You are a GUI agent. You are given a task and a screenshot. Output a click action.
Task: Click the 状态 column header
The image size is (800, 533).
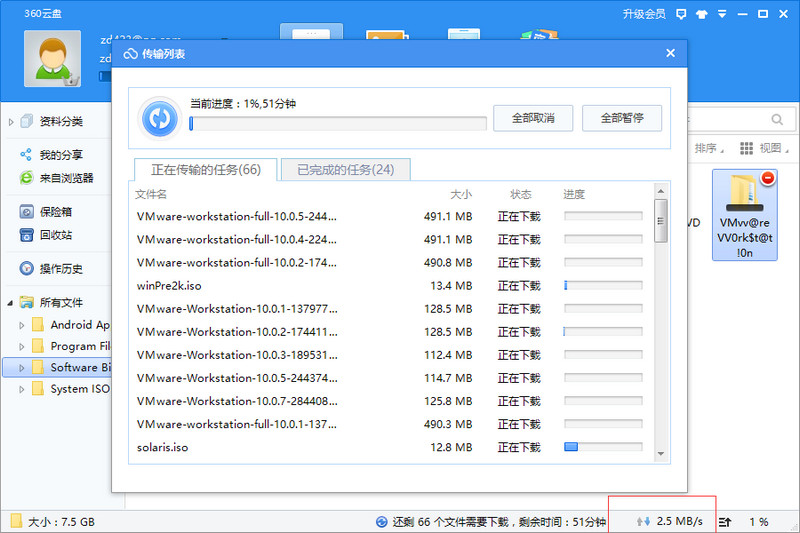click(520, 194)
